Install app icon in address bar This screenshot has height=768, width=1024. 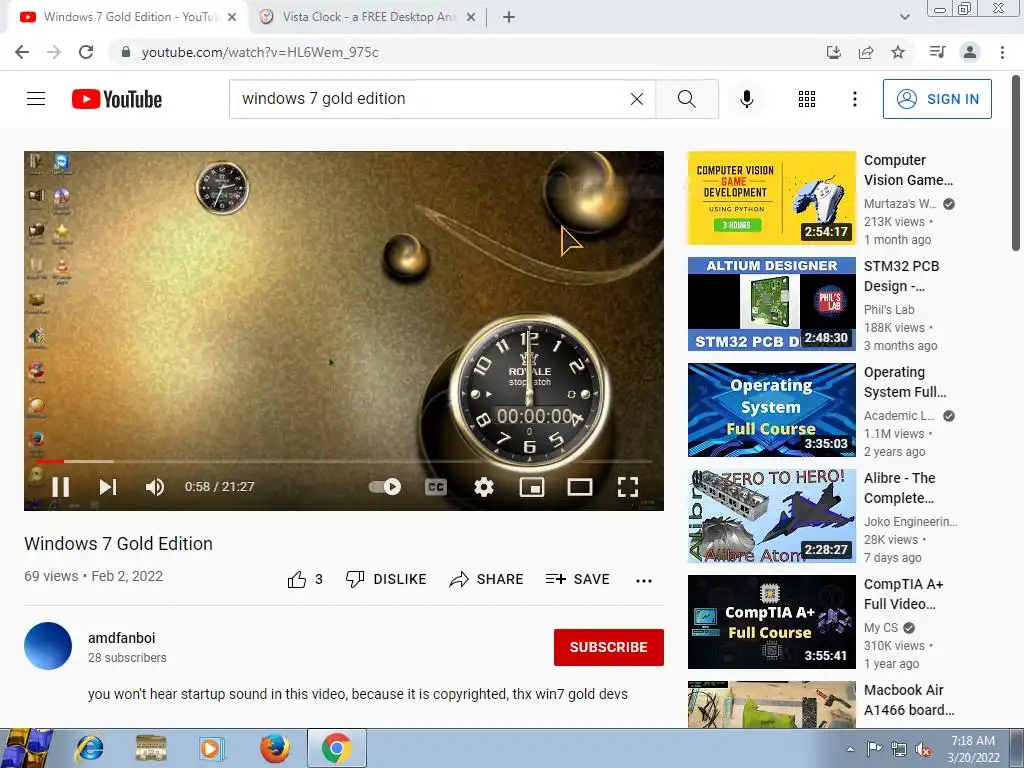coord(834,52)
